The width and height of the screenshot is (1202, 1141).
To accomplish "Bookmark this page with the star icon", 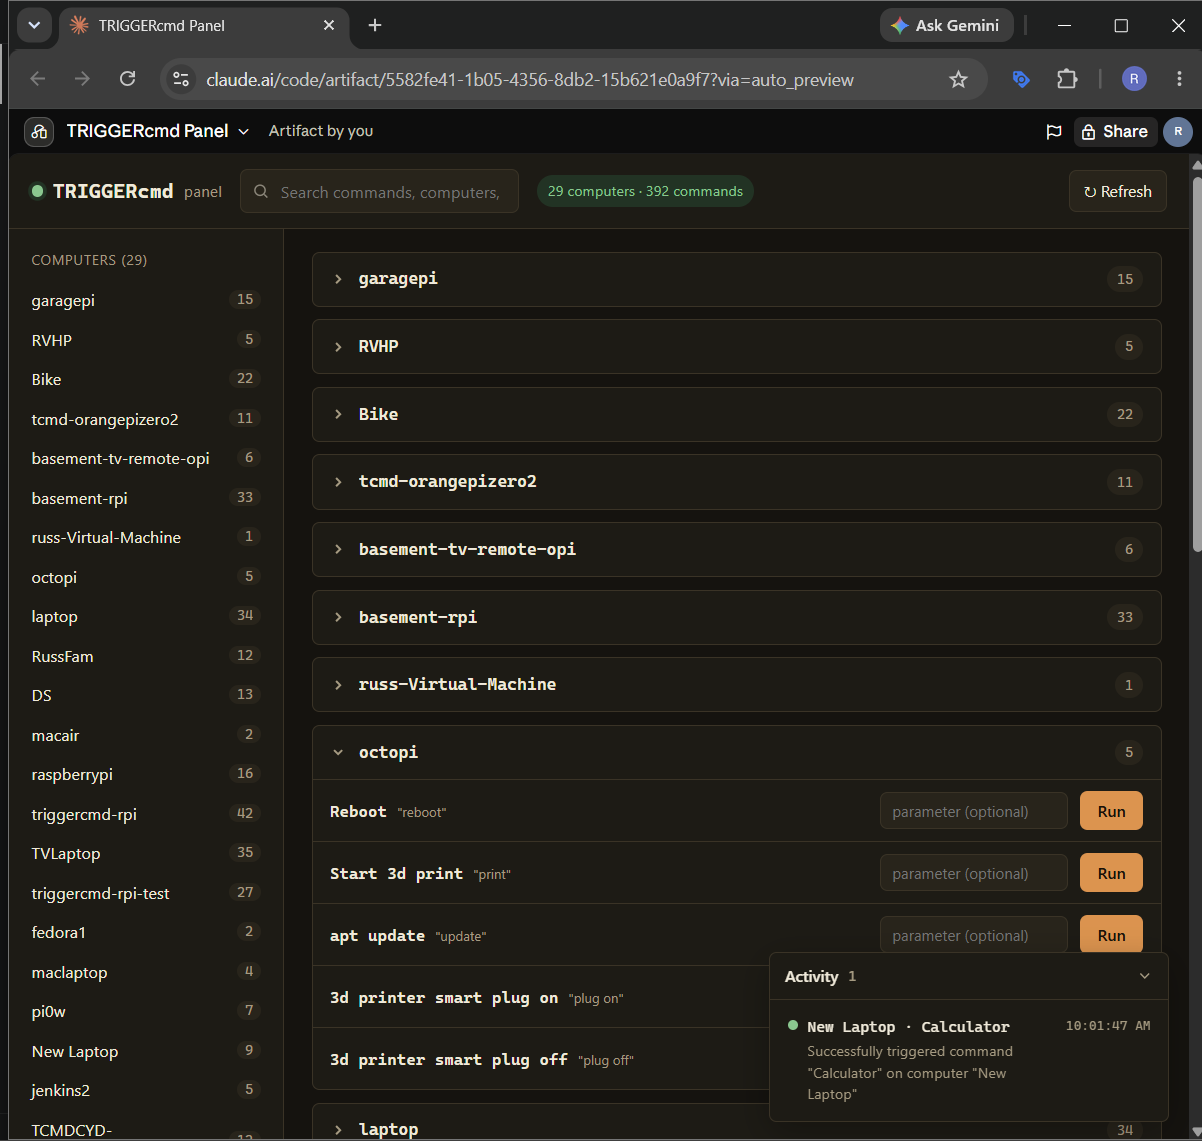I will [x=958, y=79].
